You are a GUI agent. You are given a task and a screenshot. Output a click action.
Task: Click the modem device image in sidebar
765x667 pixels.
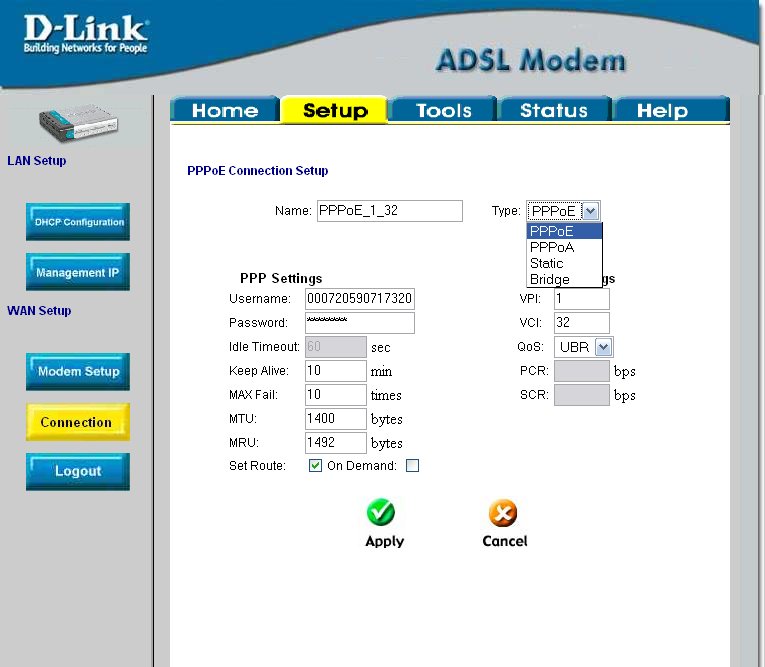(79, 122)
